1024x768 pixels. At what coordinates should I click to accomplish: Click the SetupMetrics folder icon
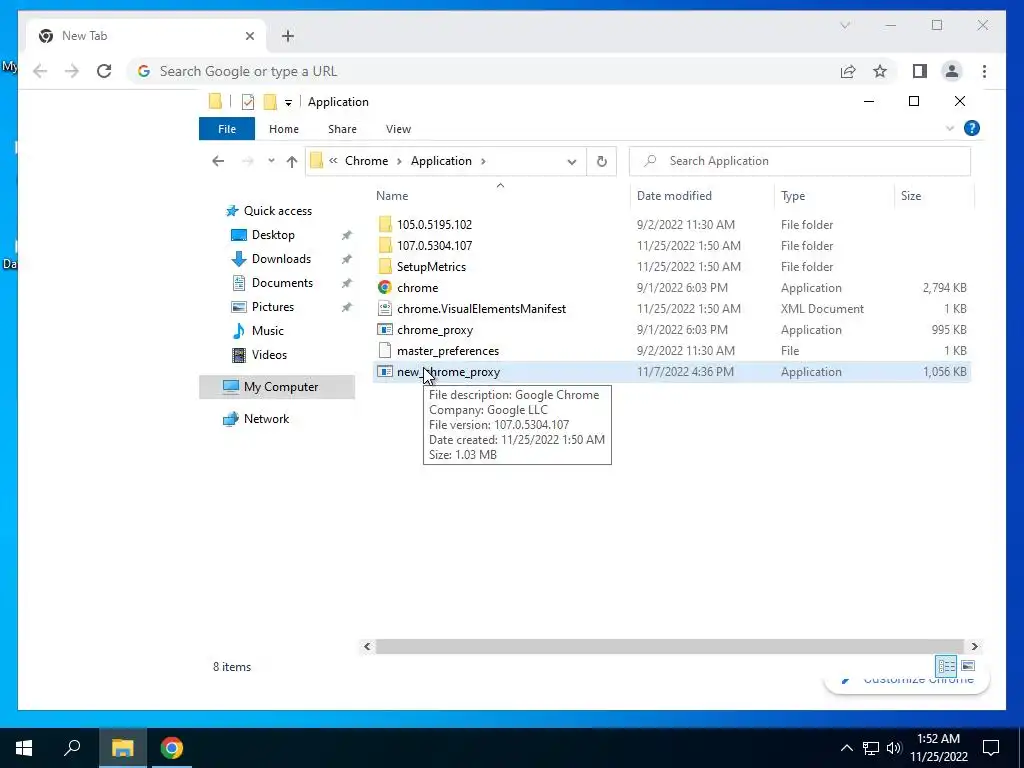385,266
